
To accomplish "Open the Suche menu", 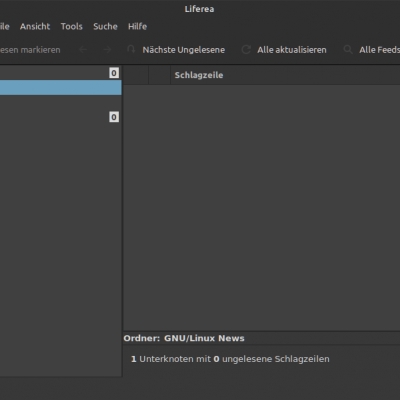I will point(105,26).
